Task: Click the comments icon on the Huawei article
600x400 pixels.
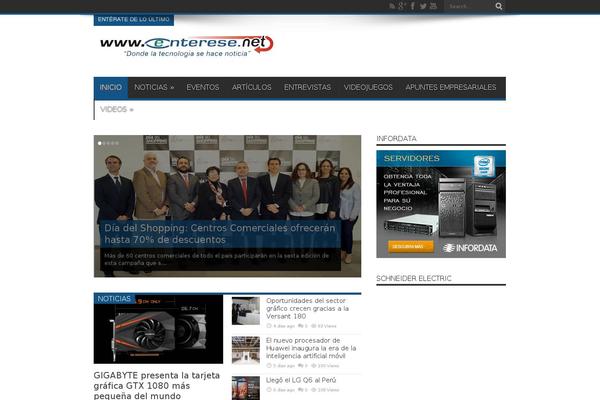Action: point(301,366)
